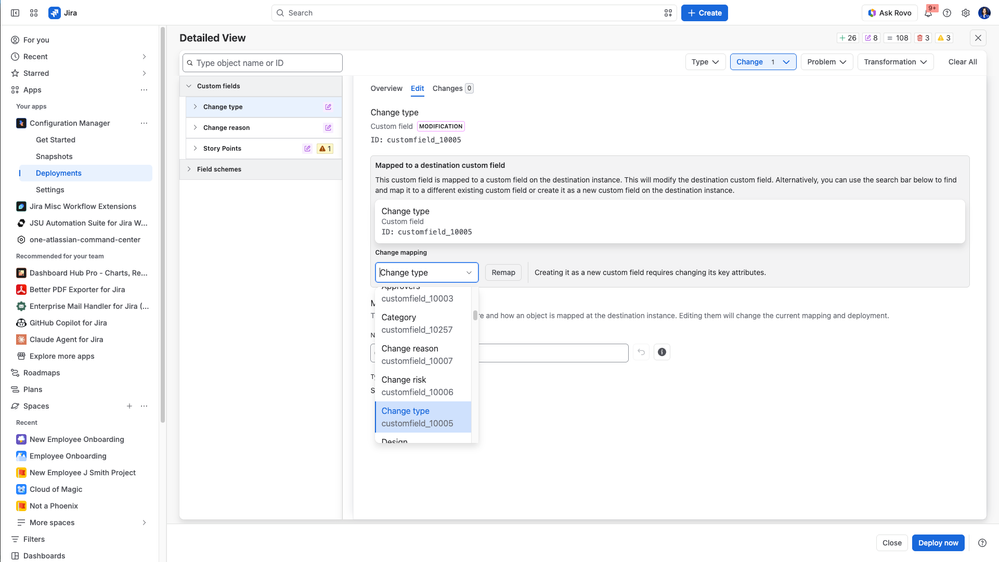This screenshot has height=562, width=999.
Task: Expand the Recent sidebar item
Action: pos(144,57)
